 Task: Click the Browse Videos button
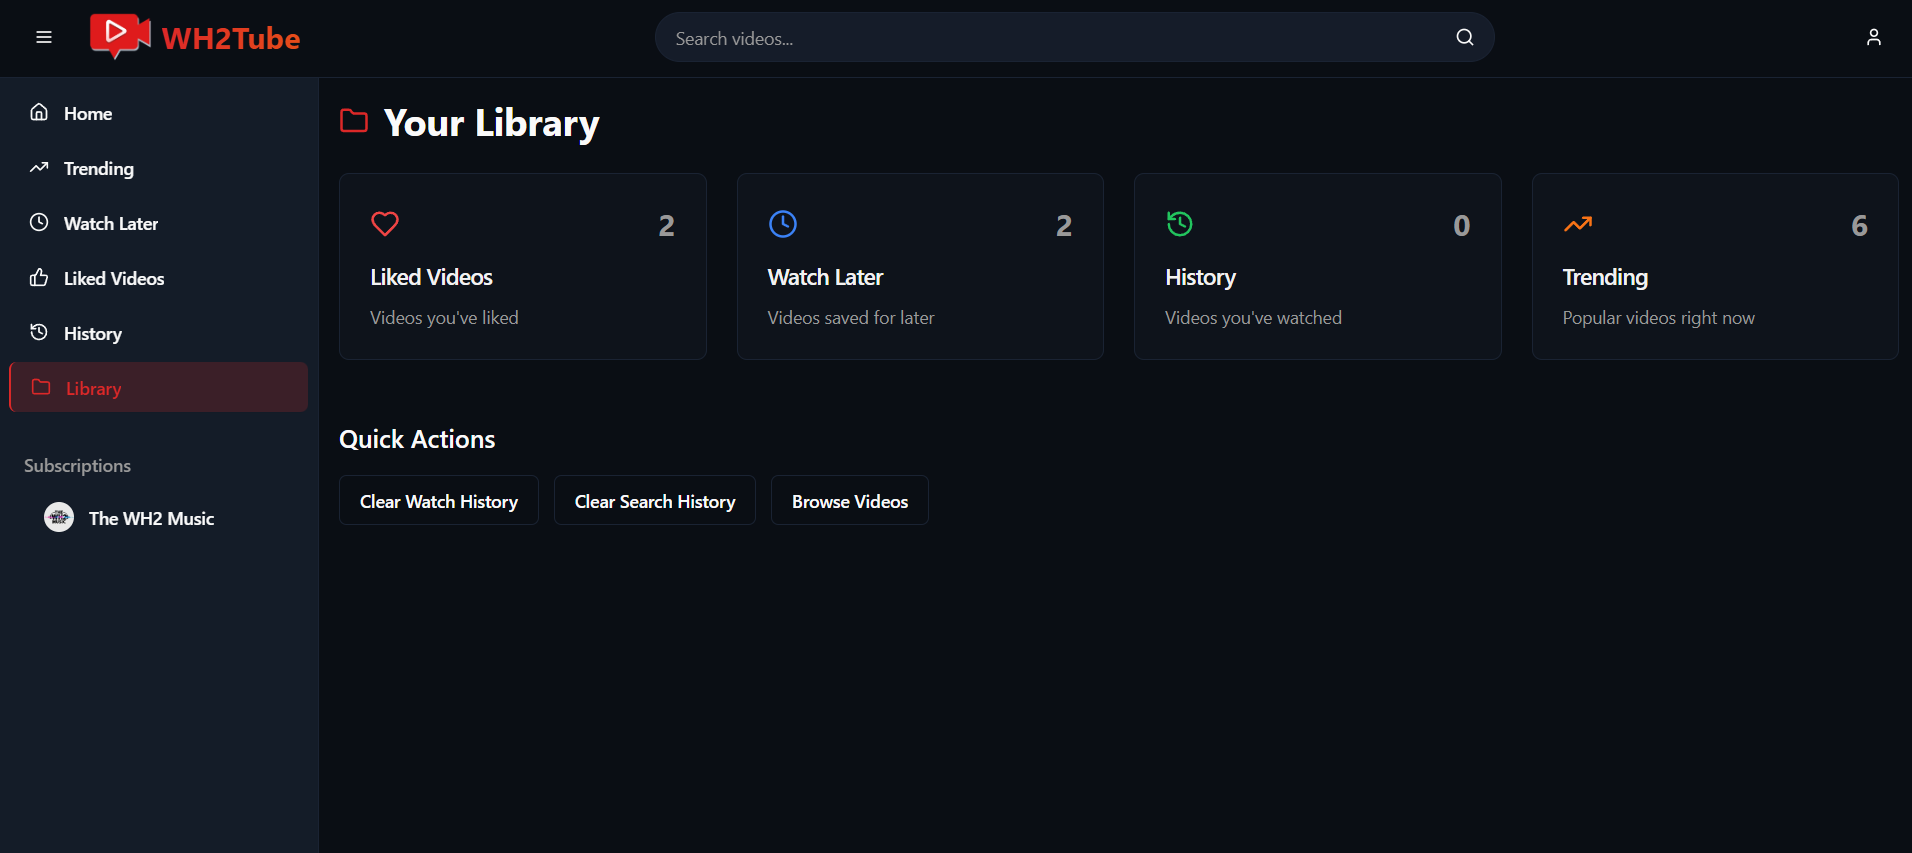tap(849, 501)
